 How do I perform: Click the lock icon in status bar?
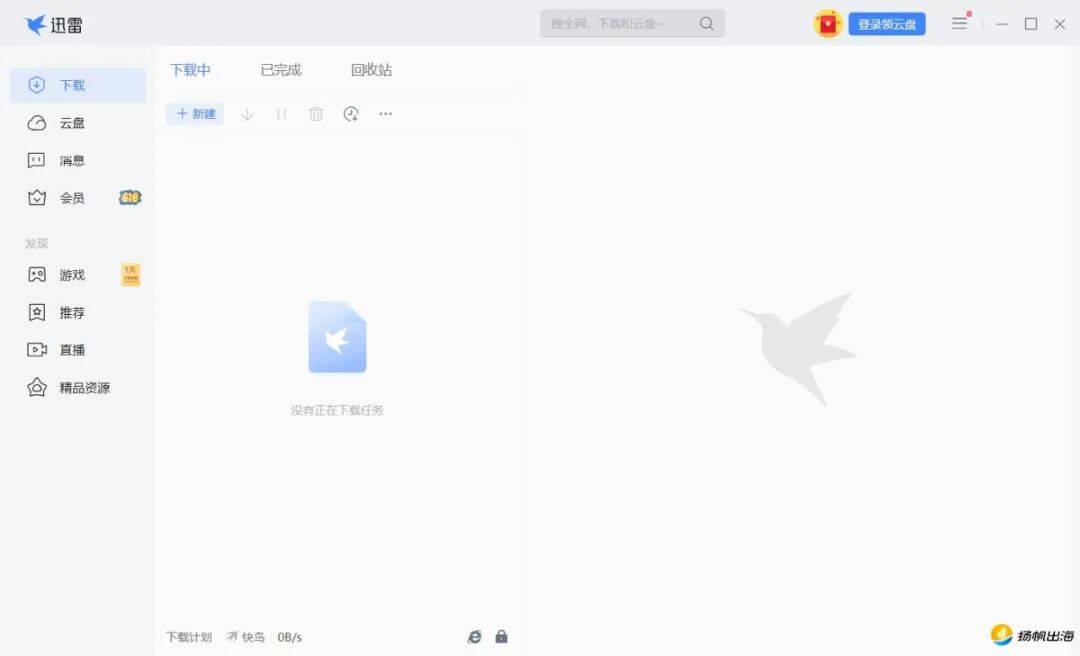coord(502,637)
